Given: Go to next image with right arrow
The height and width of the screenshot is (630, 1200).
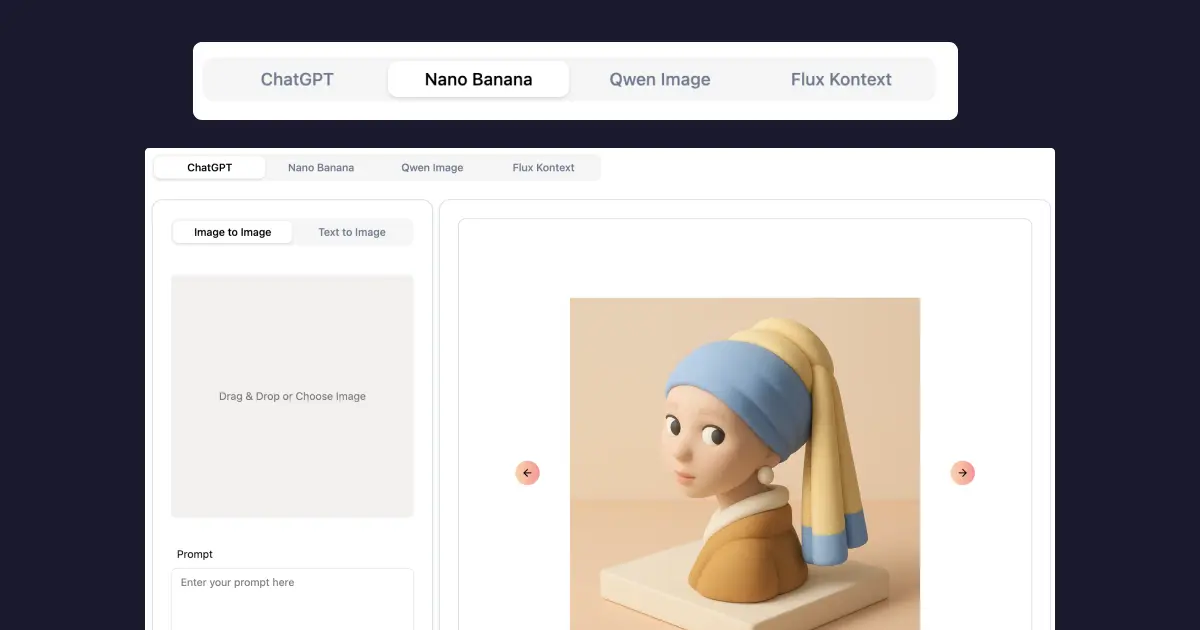Looking at the screenshot, I should pyautogui.click(x=963, y=473).
